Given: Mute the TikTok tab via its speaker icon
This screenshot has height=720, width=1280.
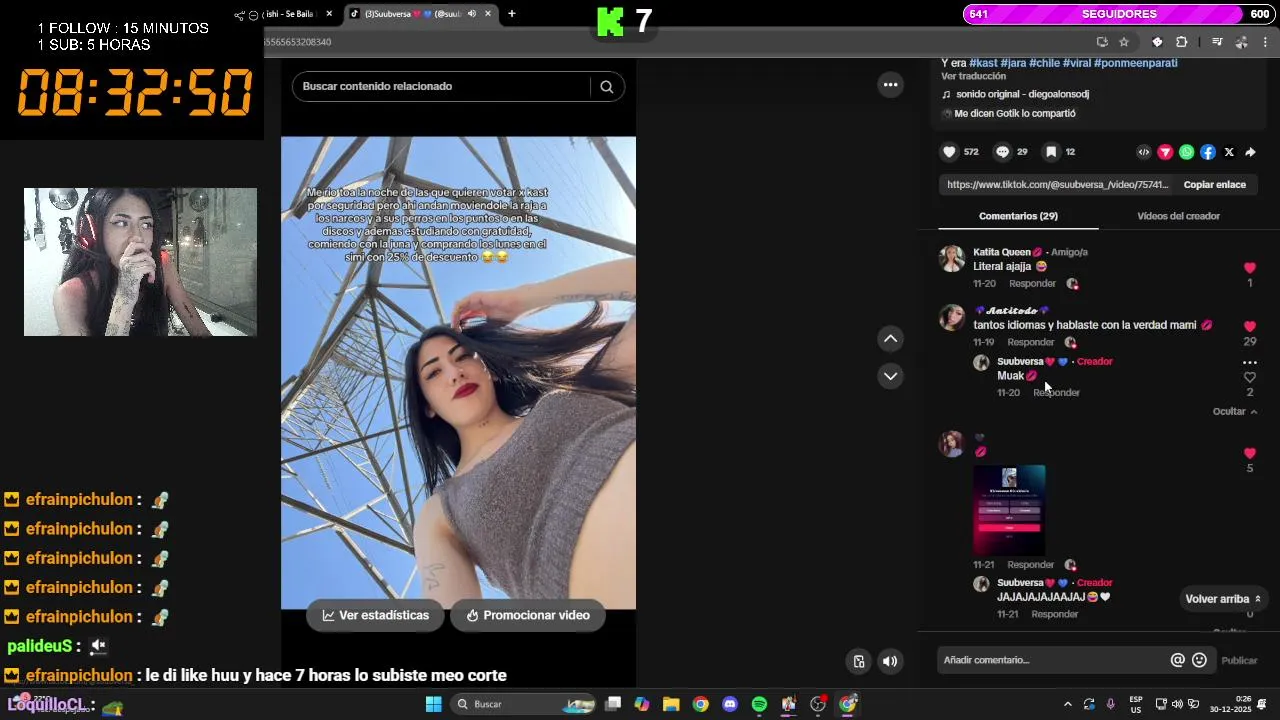Looking at the screenshot, I should click(x=472, y=14).
